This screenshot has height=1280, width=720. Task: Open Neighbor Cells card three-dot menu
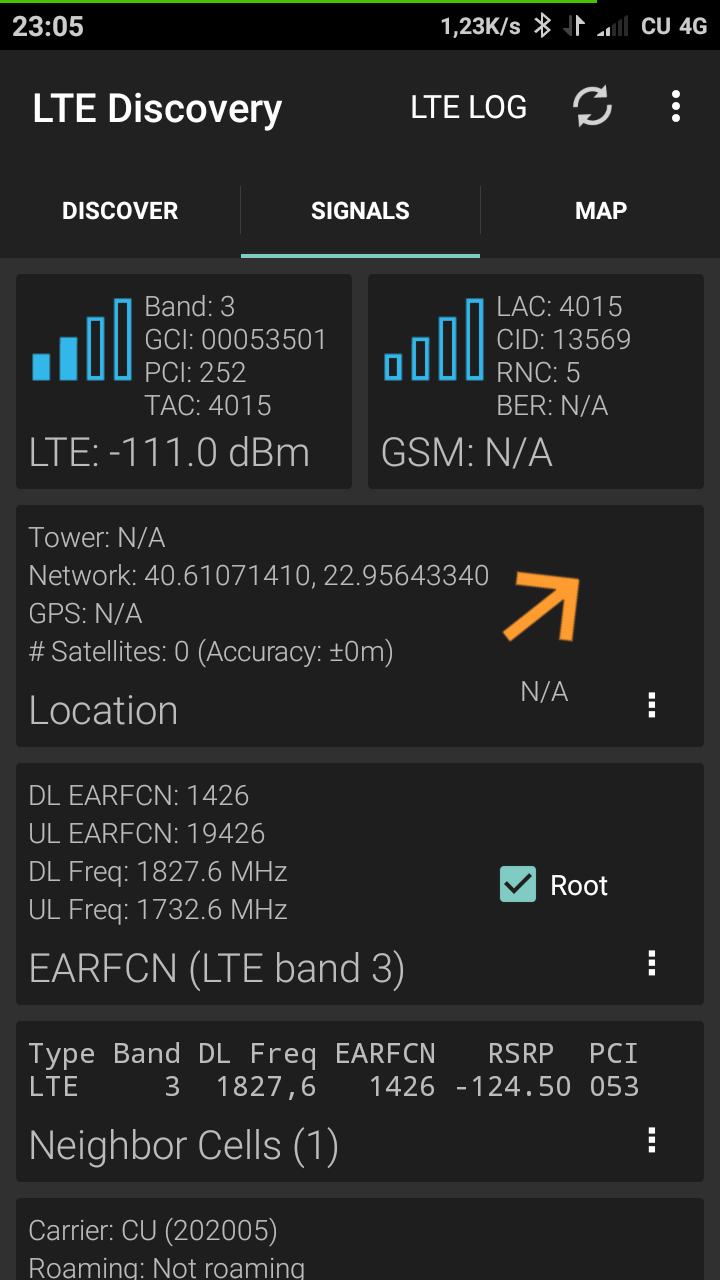point(652,1140)
